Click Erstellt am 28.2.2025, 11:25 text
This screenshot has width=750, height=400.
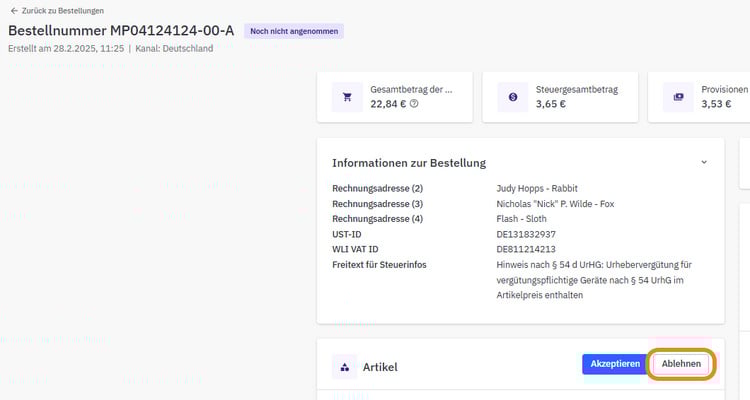pos(66,48)
